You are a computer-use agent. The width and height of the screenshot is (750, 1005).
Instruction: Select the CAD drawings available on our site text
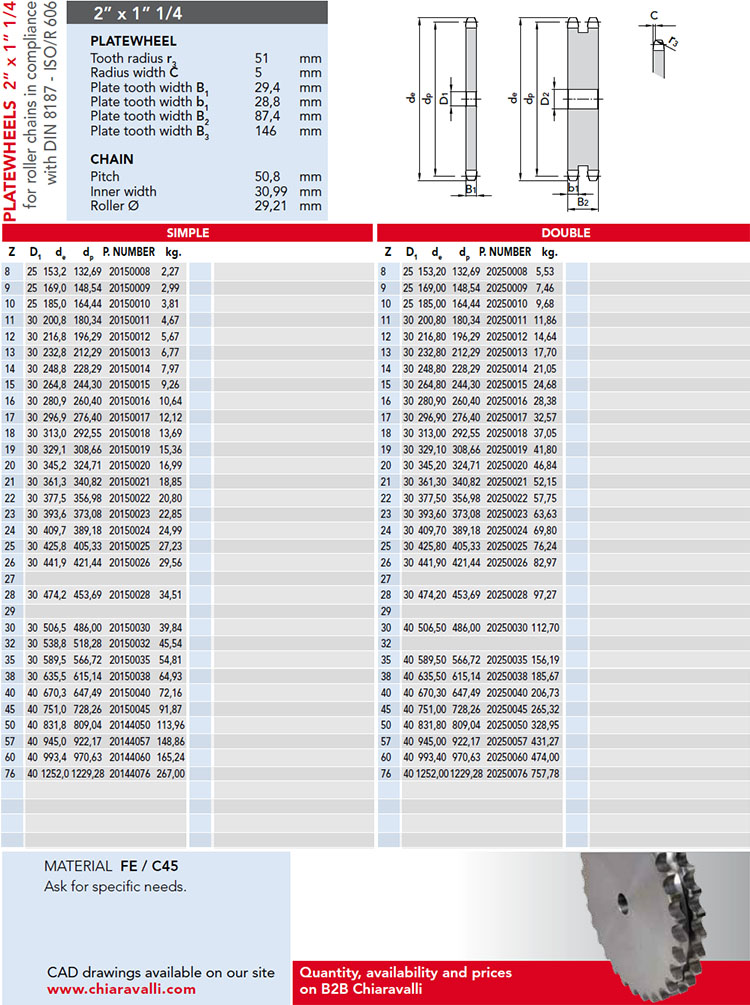pos(161,972)
